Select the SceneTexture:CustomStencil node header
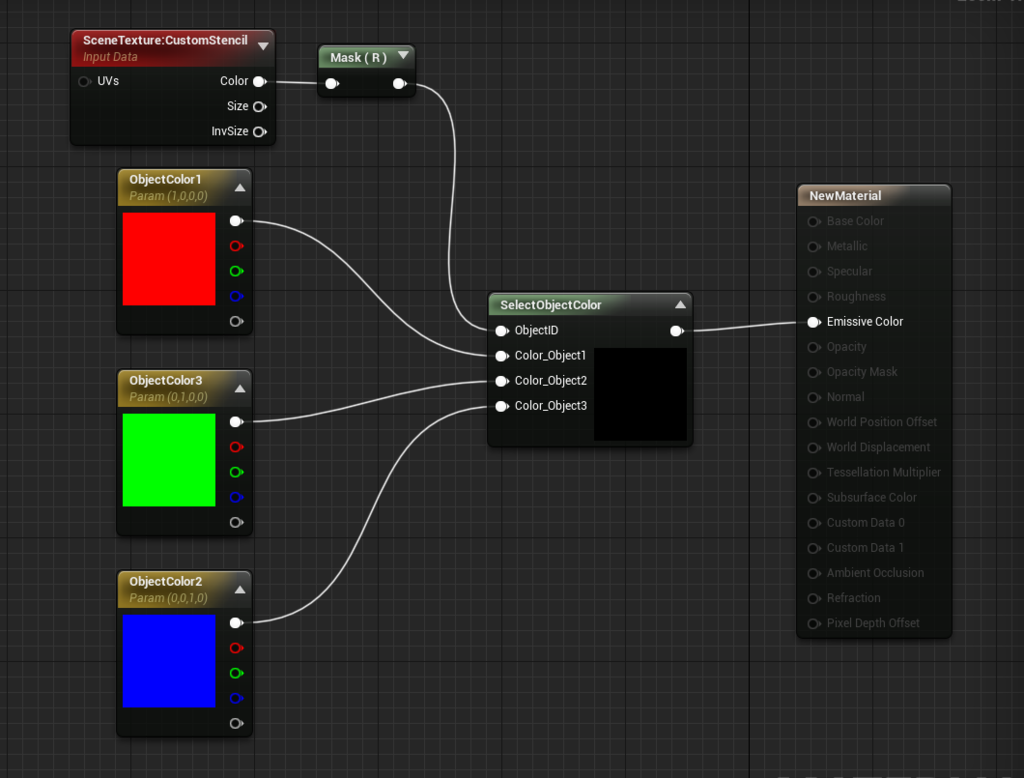The width and height of the screenshot is (1024, 778). tap(173, 48)
